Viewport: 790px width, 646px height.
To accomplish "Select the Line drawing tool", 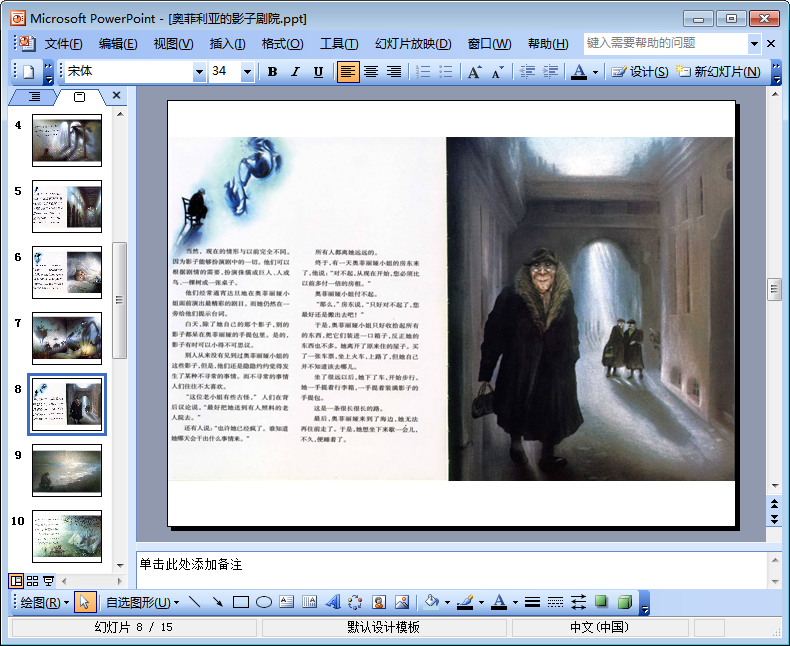I will coord(194,602).
